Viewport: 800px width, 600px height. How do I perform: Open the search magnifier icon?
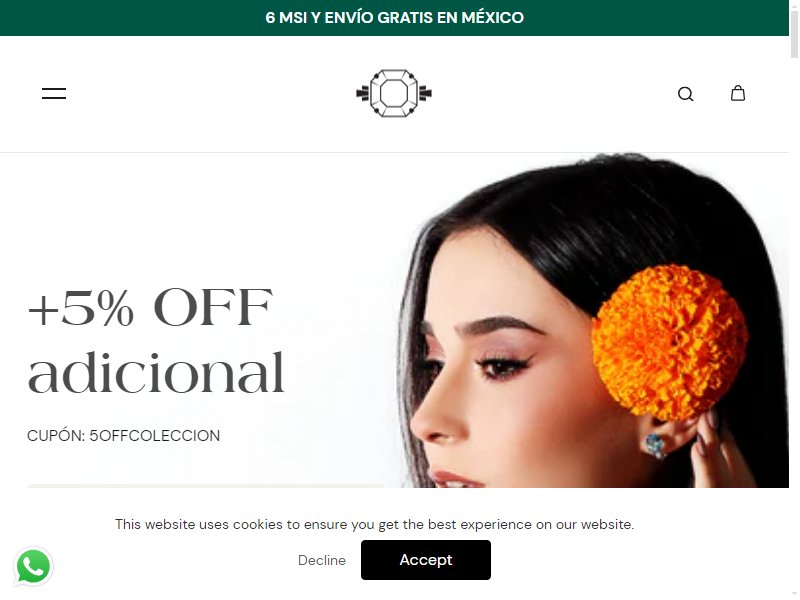pyautogui.click(x=685, y=94)
